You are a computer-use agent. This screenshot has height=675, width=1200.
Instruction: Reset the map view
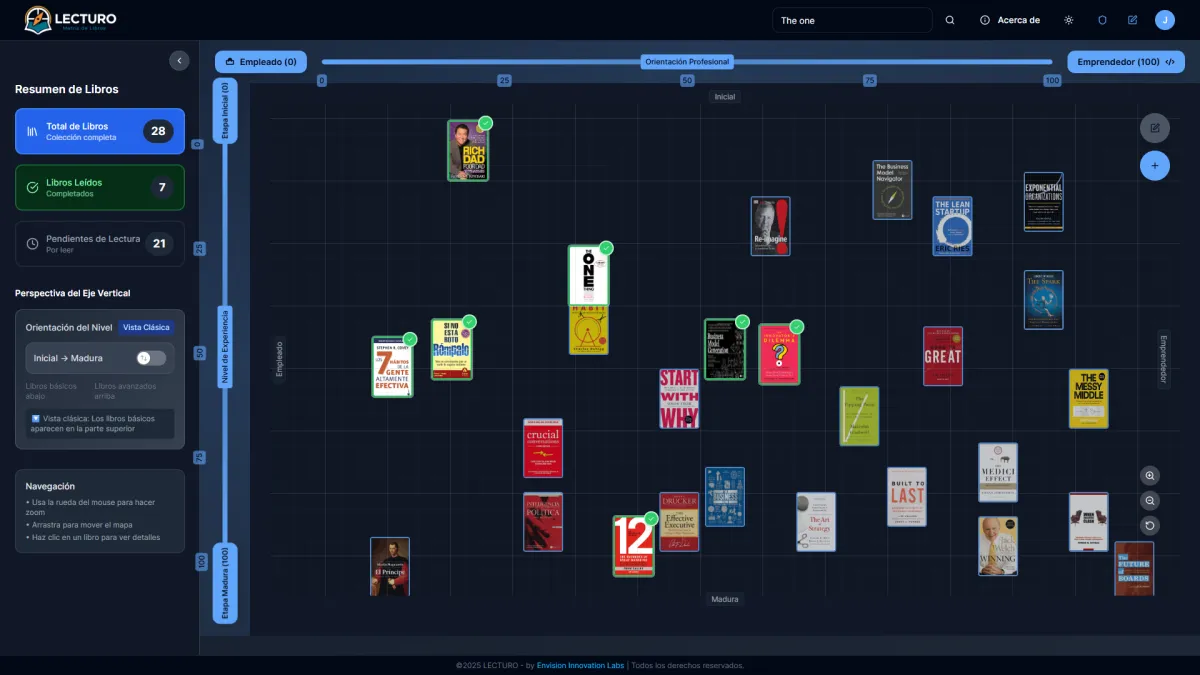click(1151, 526)
